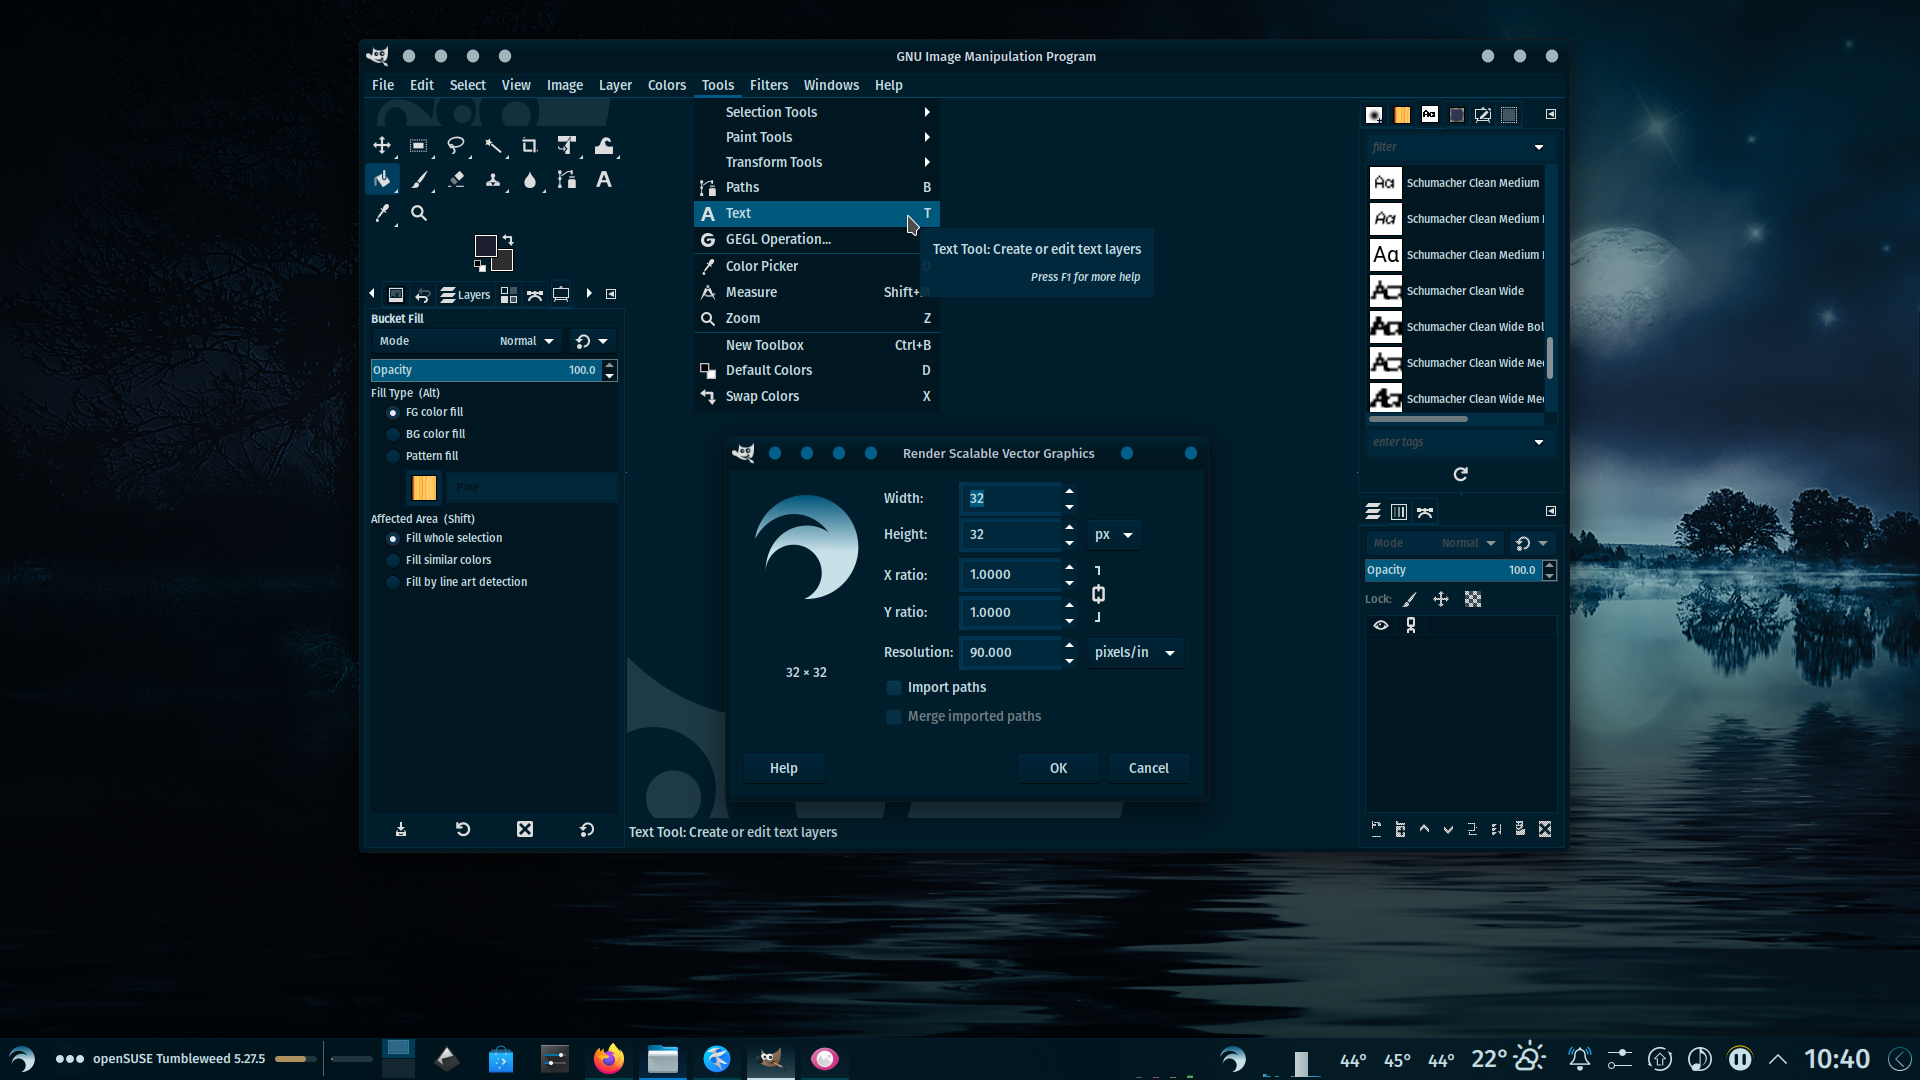Choose New Toolbox menu entry
The image size is (1920, 1080).
point(816,345)
